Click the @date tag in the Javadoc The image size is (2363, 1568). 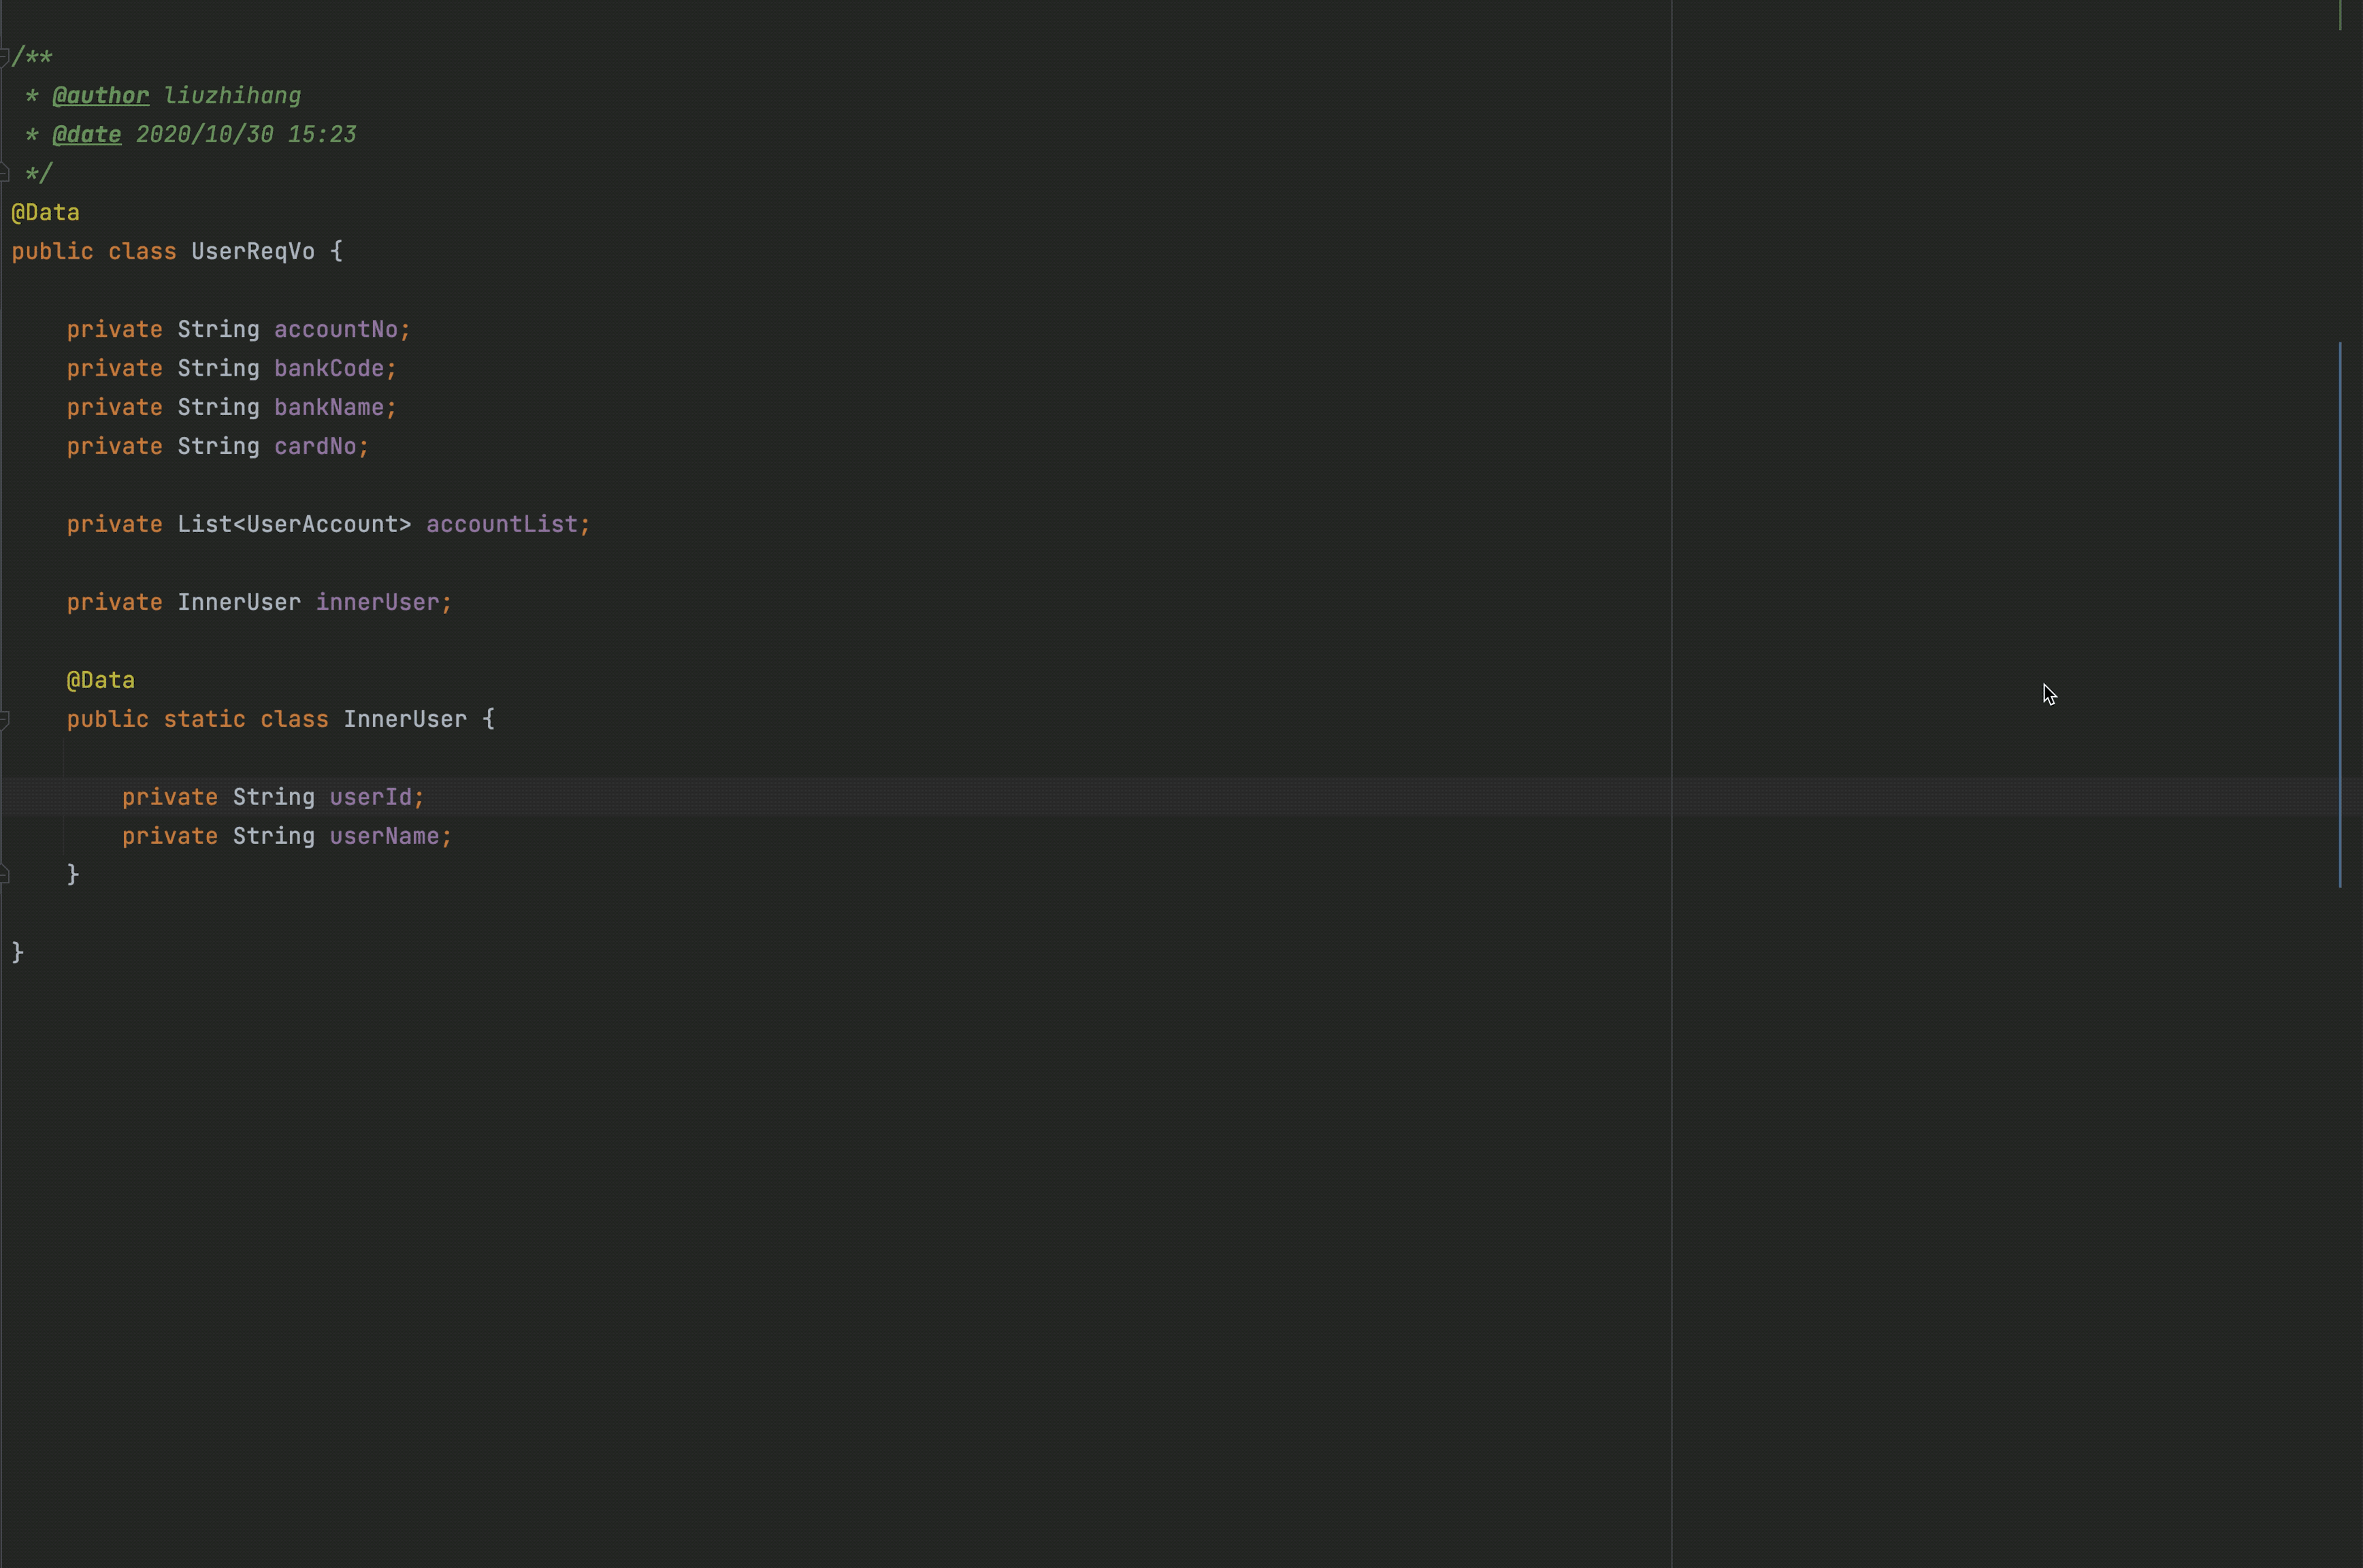[86, 135]
